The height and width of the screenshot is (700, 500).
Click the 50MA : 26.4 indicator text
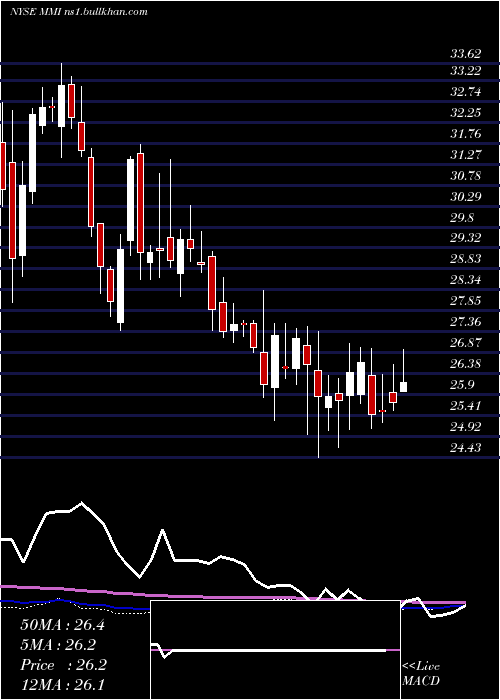(62, 625)
